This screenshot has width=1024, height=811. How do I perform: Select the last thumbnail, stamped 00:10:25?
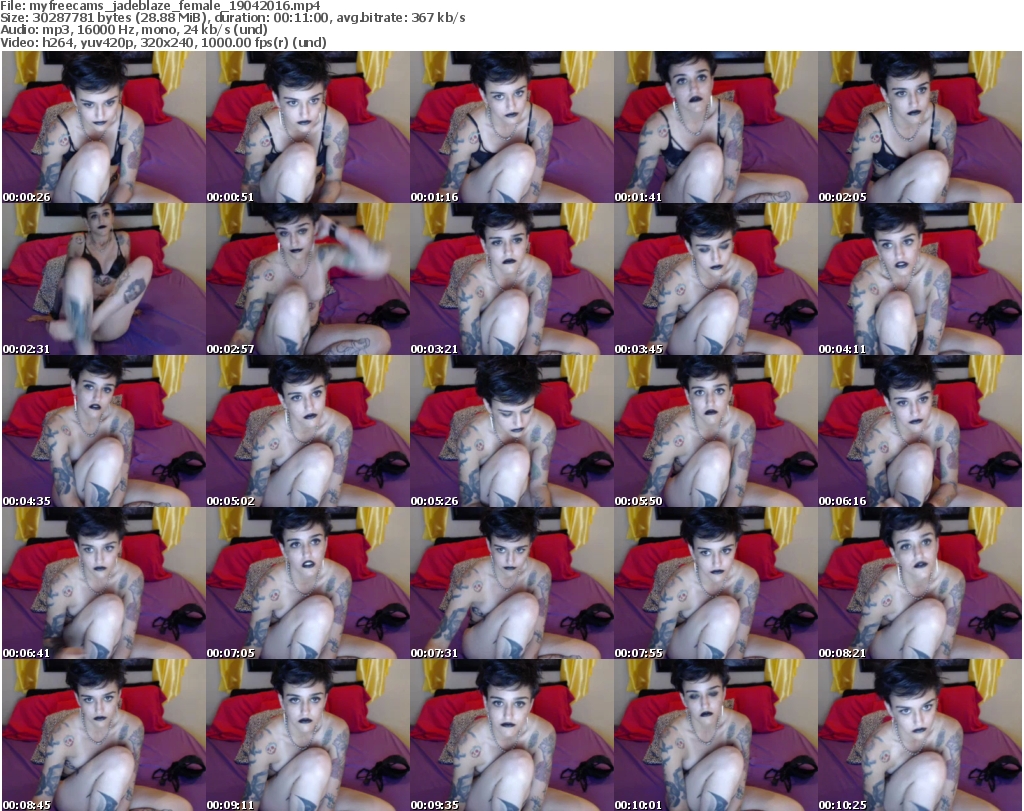click(920, 735)
